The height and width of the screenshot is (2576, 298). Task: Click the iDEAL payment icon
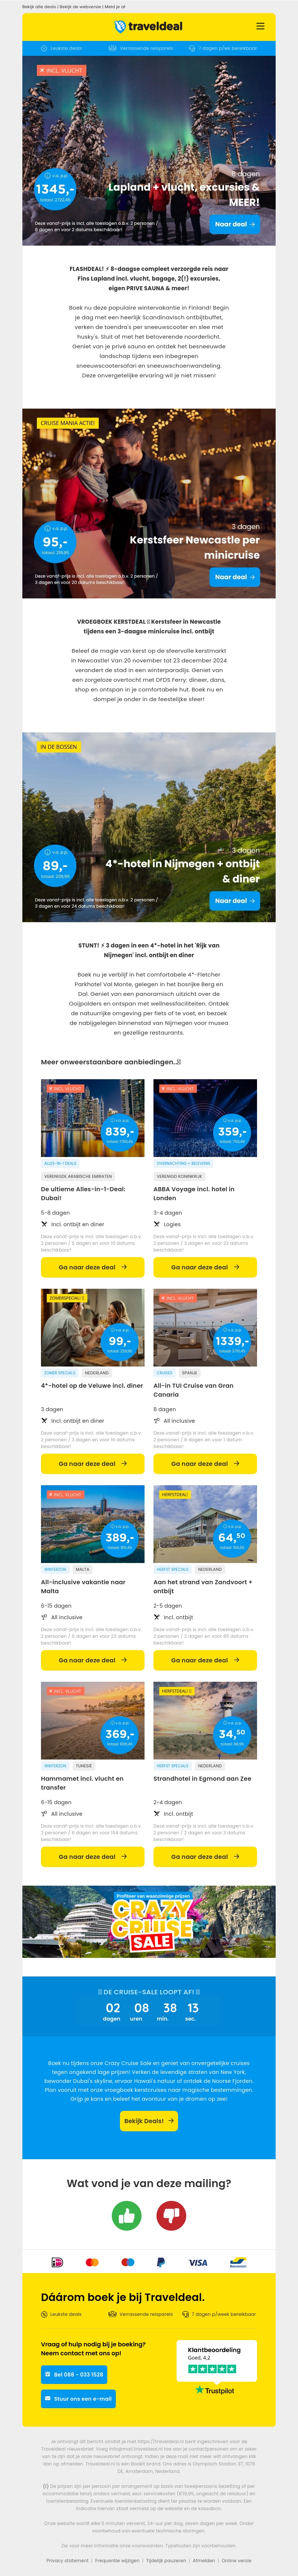(x=57, y=2262)
